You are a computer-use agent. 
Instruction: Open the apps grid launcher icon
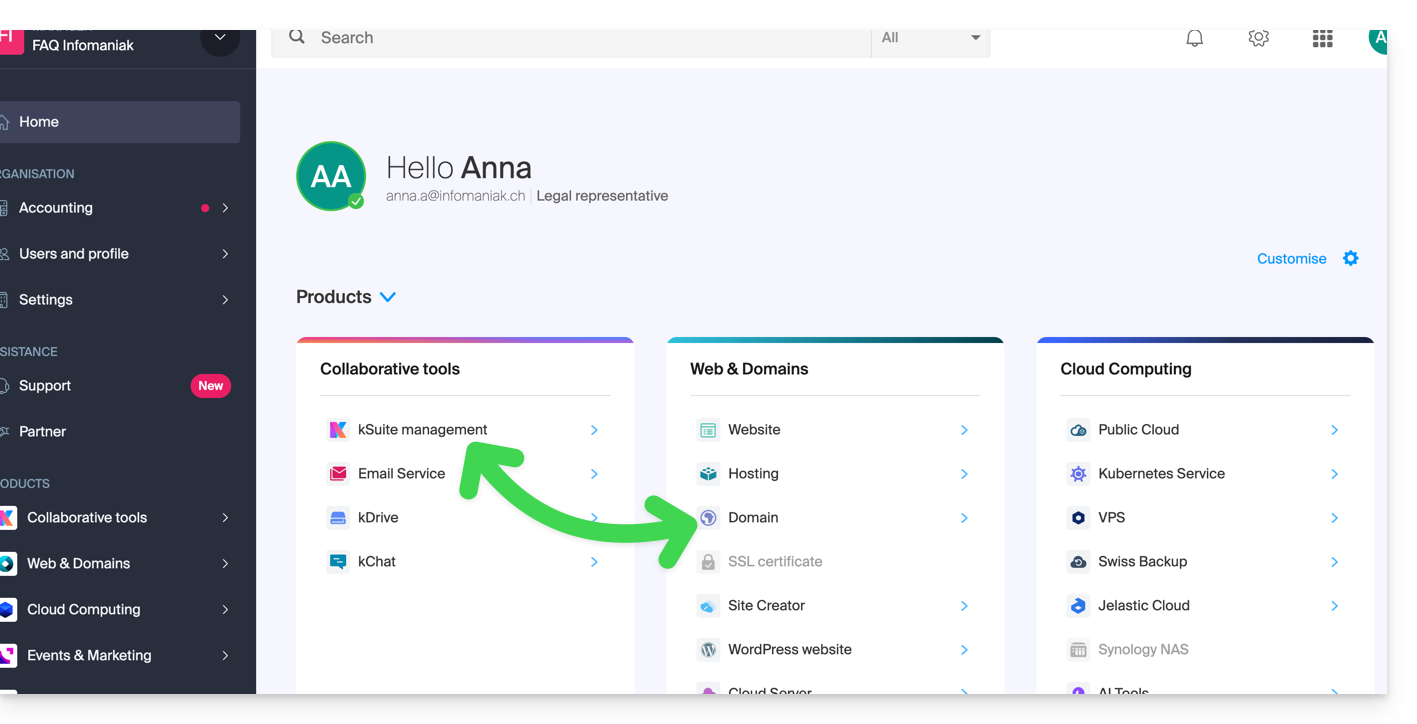pyautogui.click(x=1322, y=39)
